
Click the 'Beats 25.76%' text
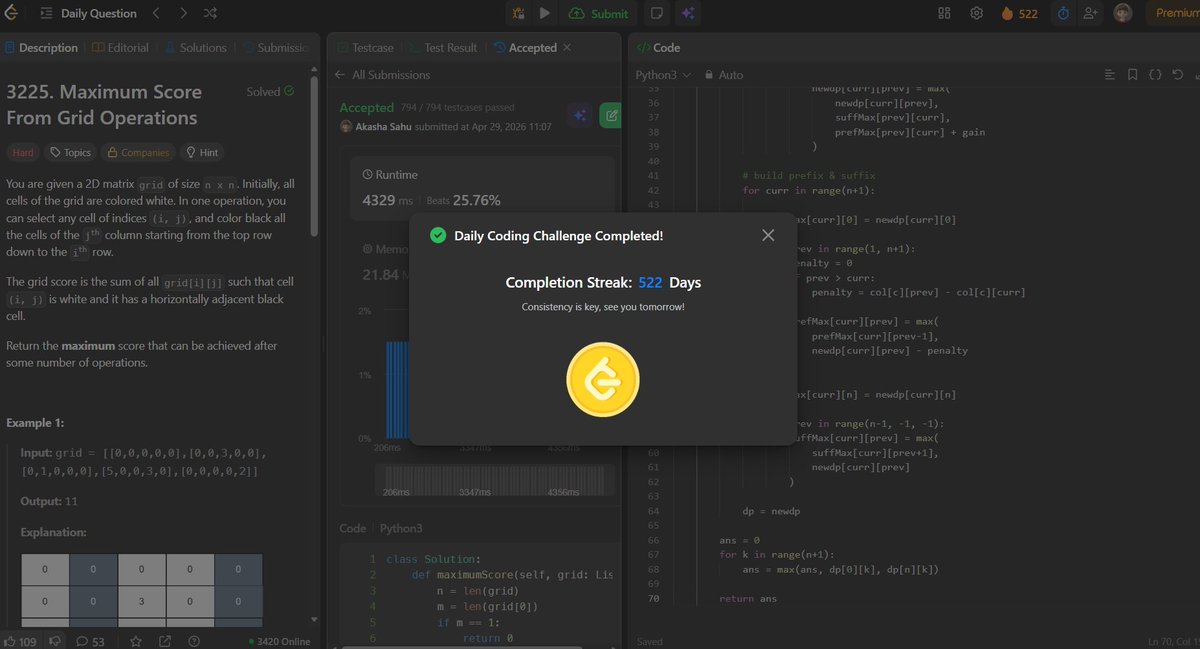click(x=464, y=200)
